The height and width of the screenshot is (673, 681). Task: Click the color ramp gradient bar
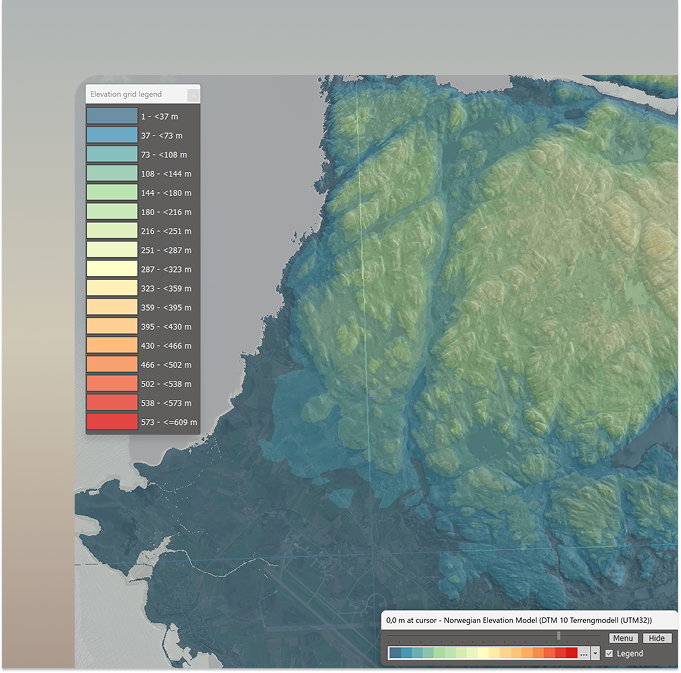[x=483, y=653]
